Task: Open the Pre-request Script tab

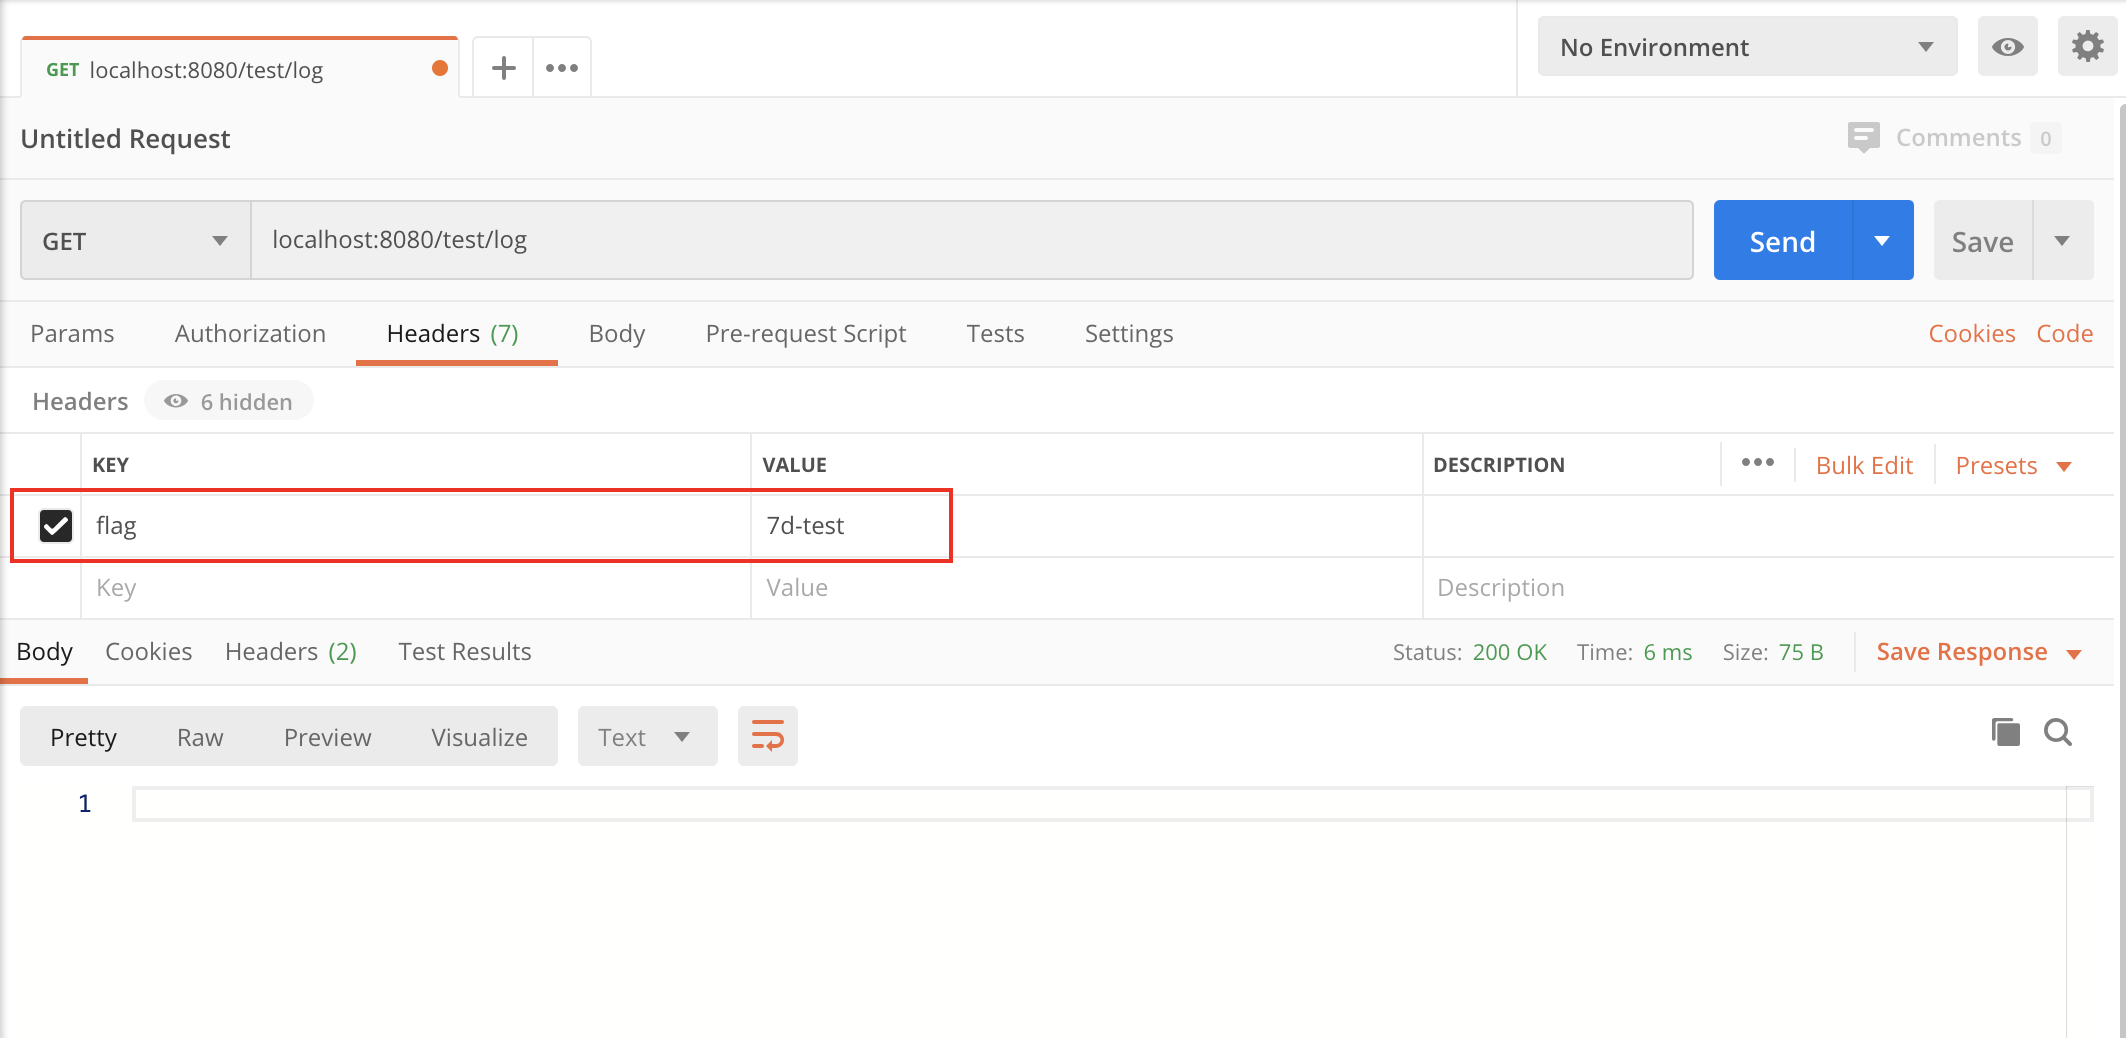Action: [x=805, y=333]
